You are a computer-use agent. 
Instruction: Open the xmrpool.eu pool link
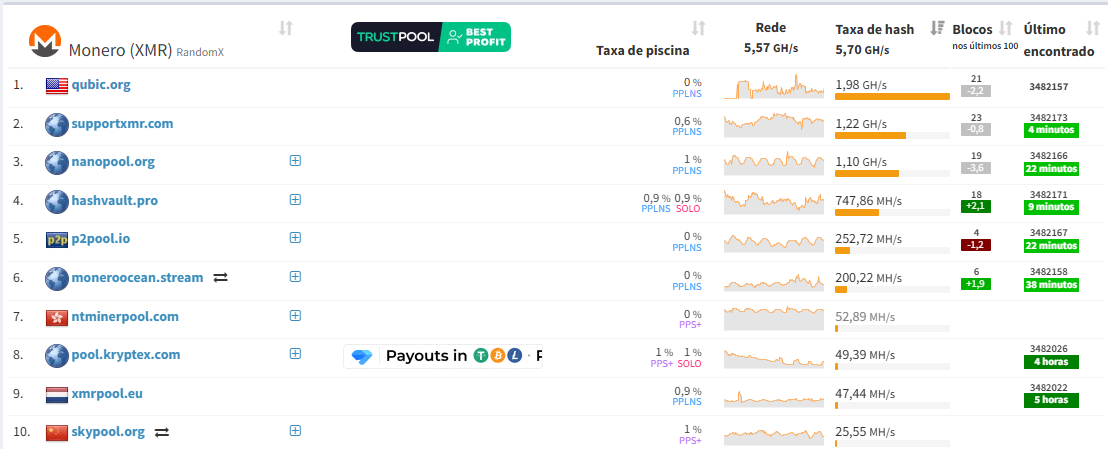107,394
